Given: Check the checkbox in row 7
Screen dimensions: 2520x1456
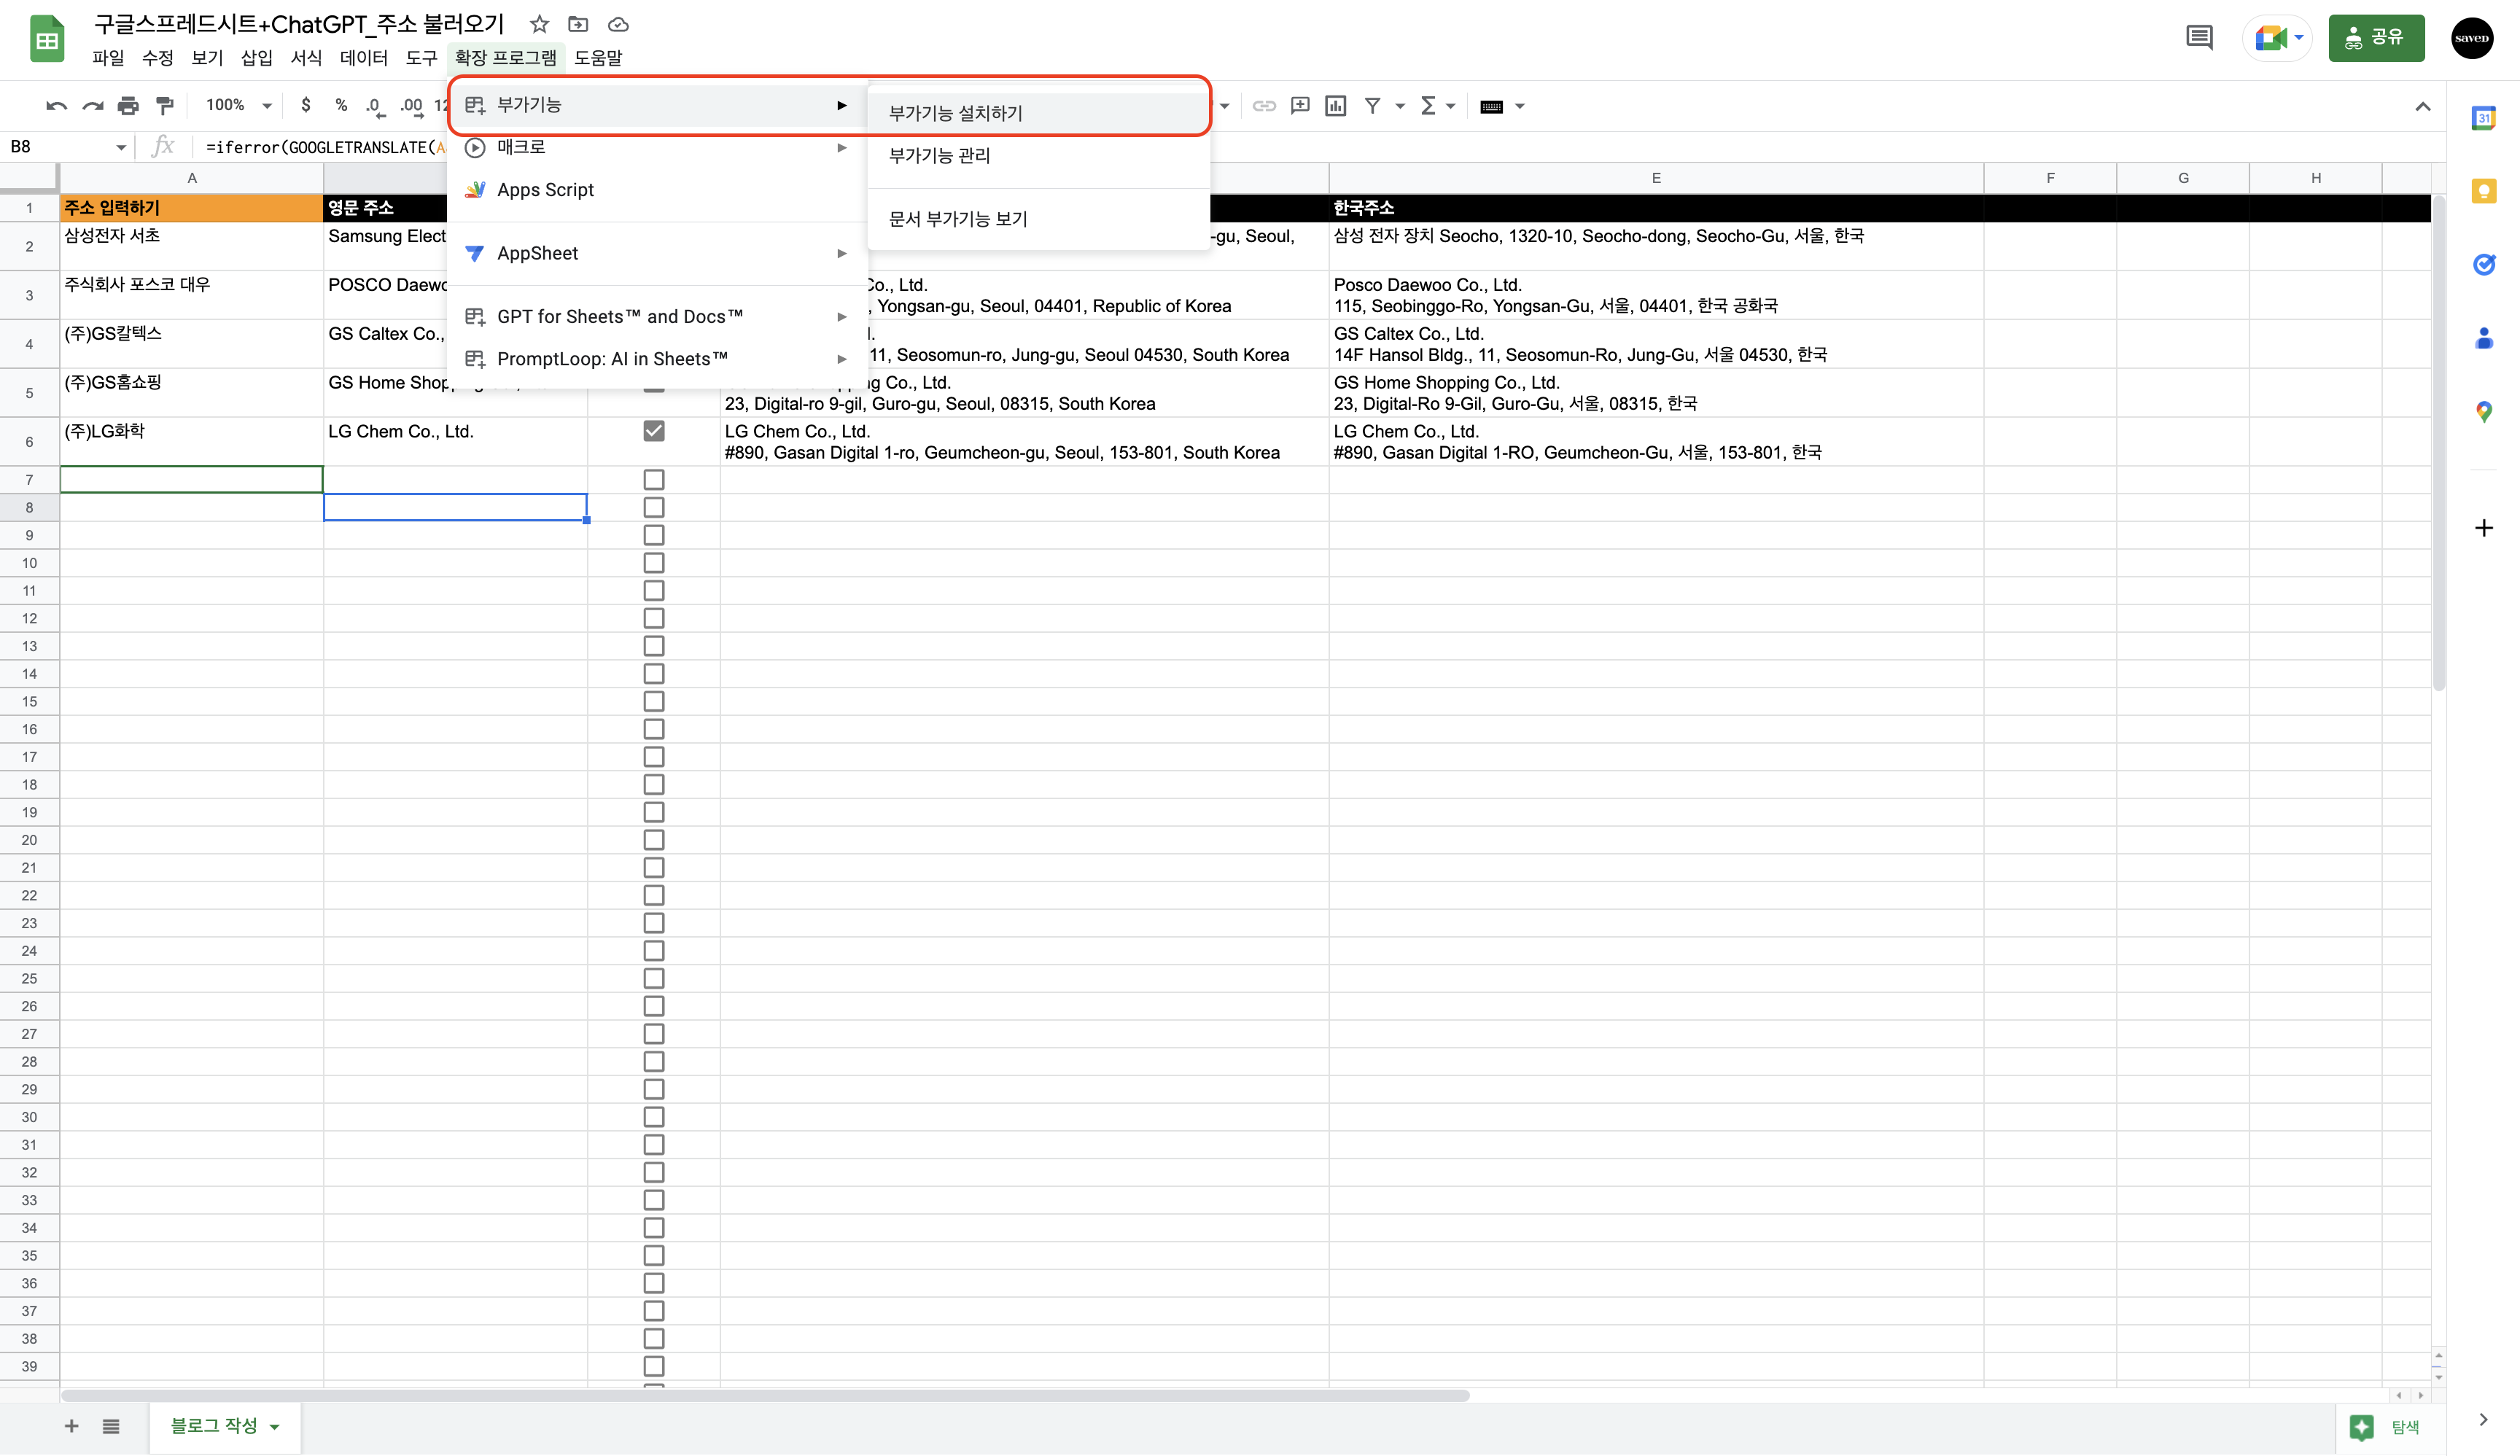Looking at the screenshot, I should 654,480.
